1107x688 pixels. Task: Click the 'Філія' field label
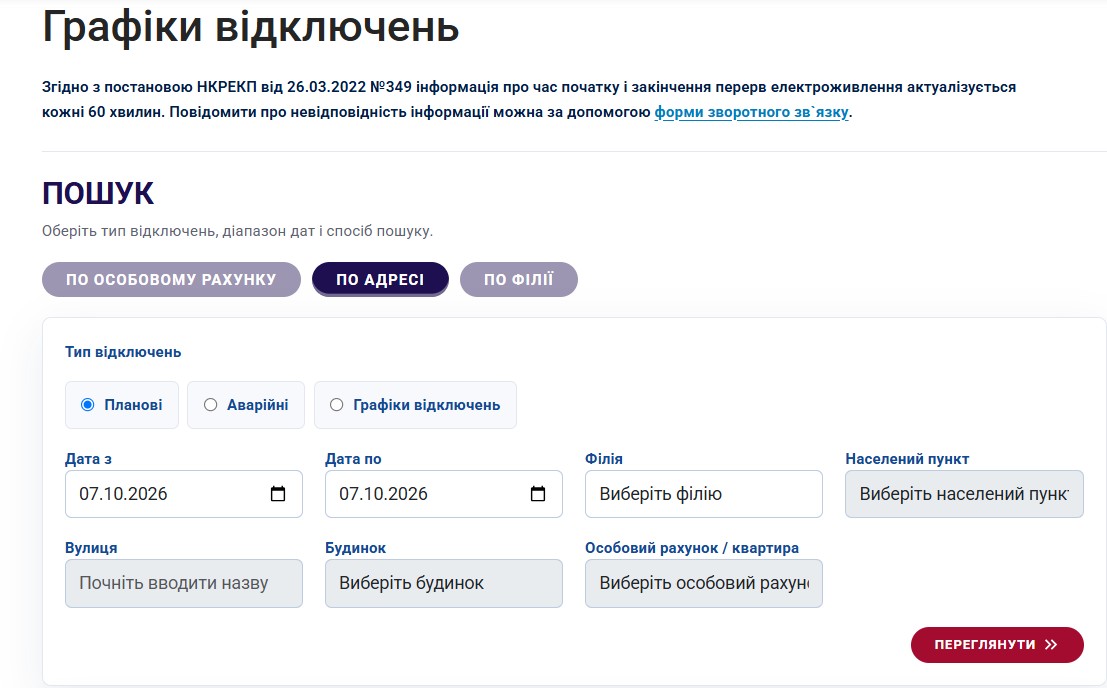click(604, 459)
